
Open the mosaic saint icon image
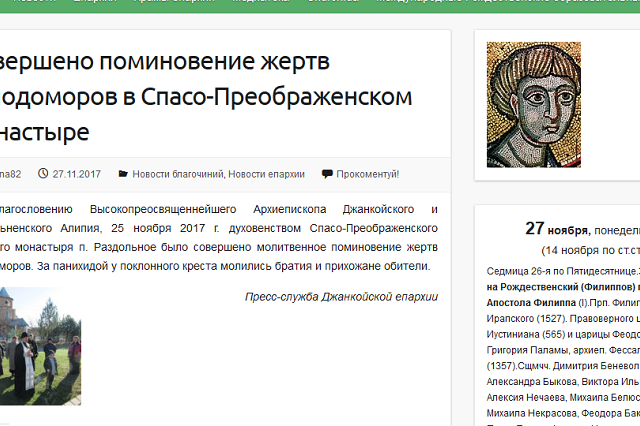pyautogui.click(x=533, y=104)
